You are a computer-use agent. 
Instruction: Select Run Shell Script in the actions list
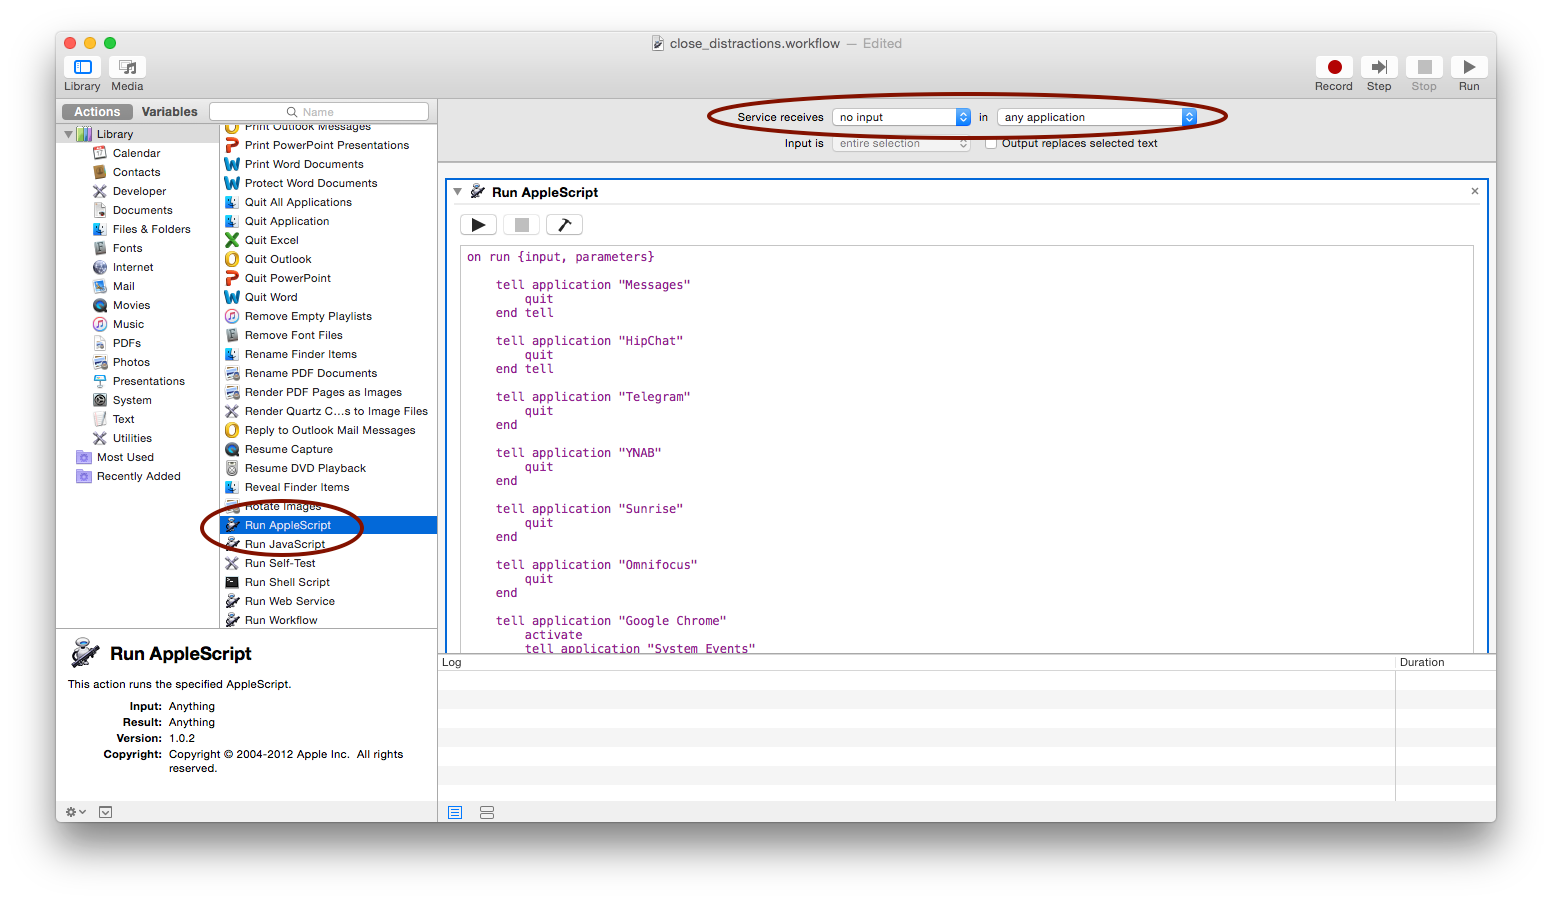click(x=287, y=582)
